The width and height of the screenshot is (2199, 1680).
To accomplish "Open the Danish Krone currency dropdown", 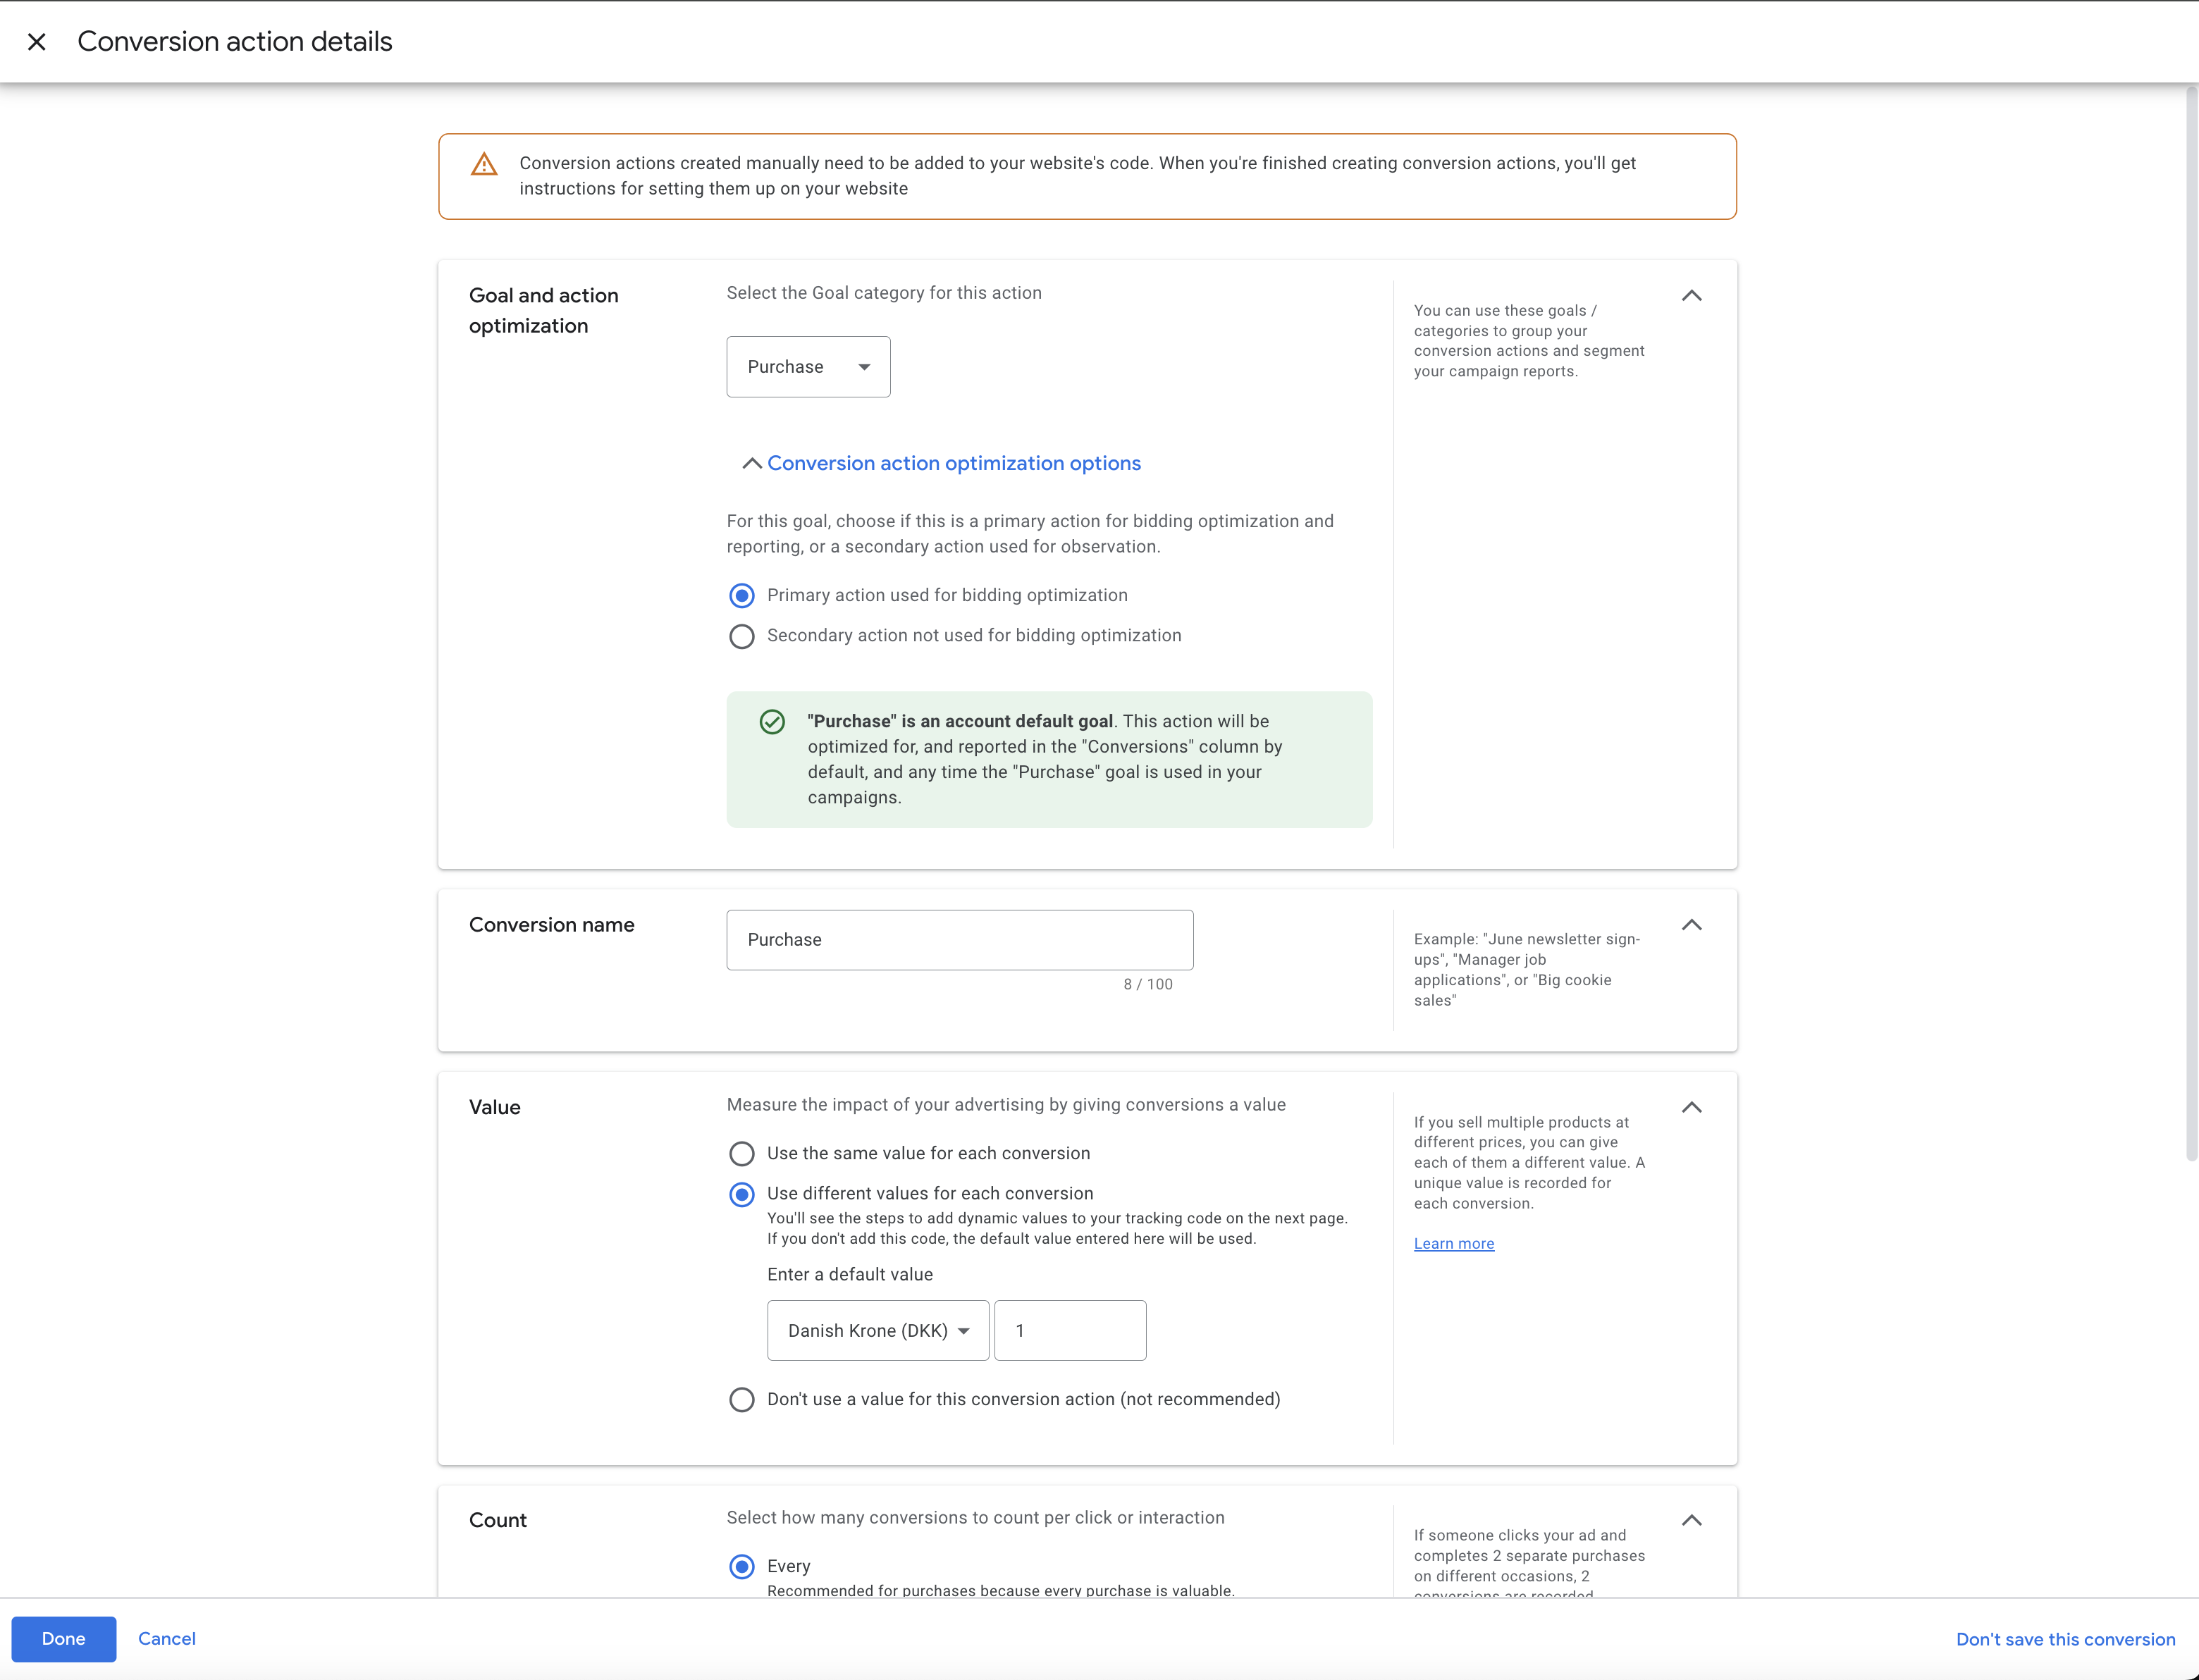I will [x=877, y=1330].
